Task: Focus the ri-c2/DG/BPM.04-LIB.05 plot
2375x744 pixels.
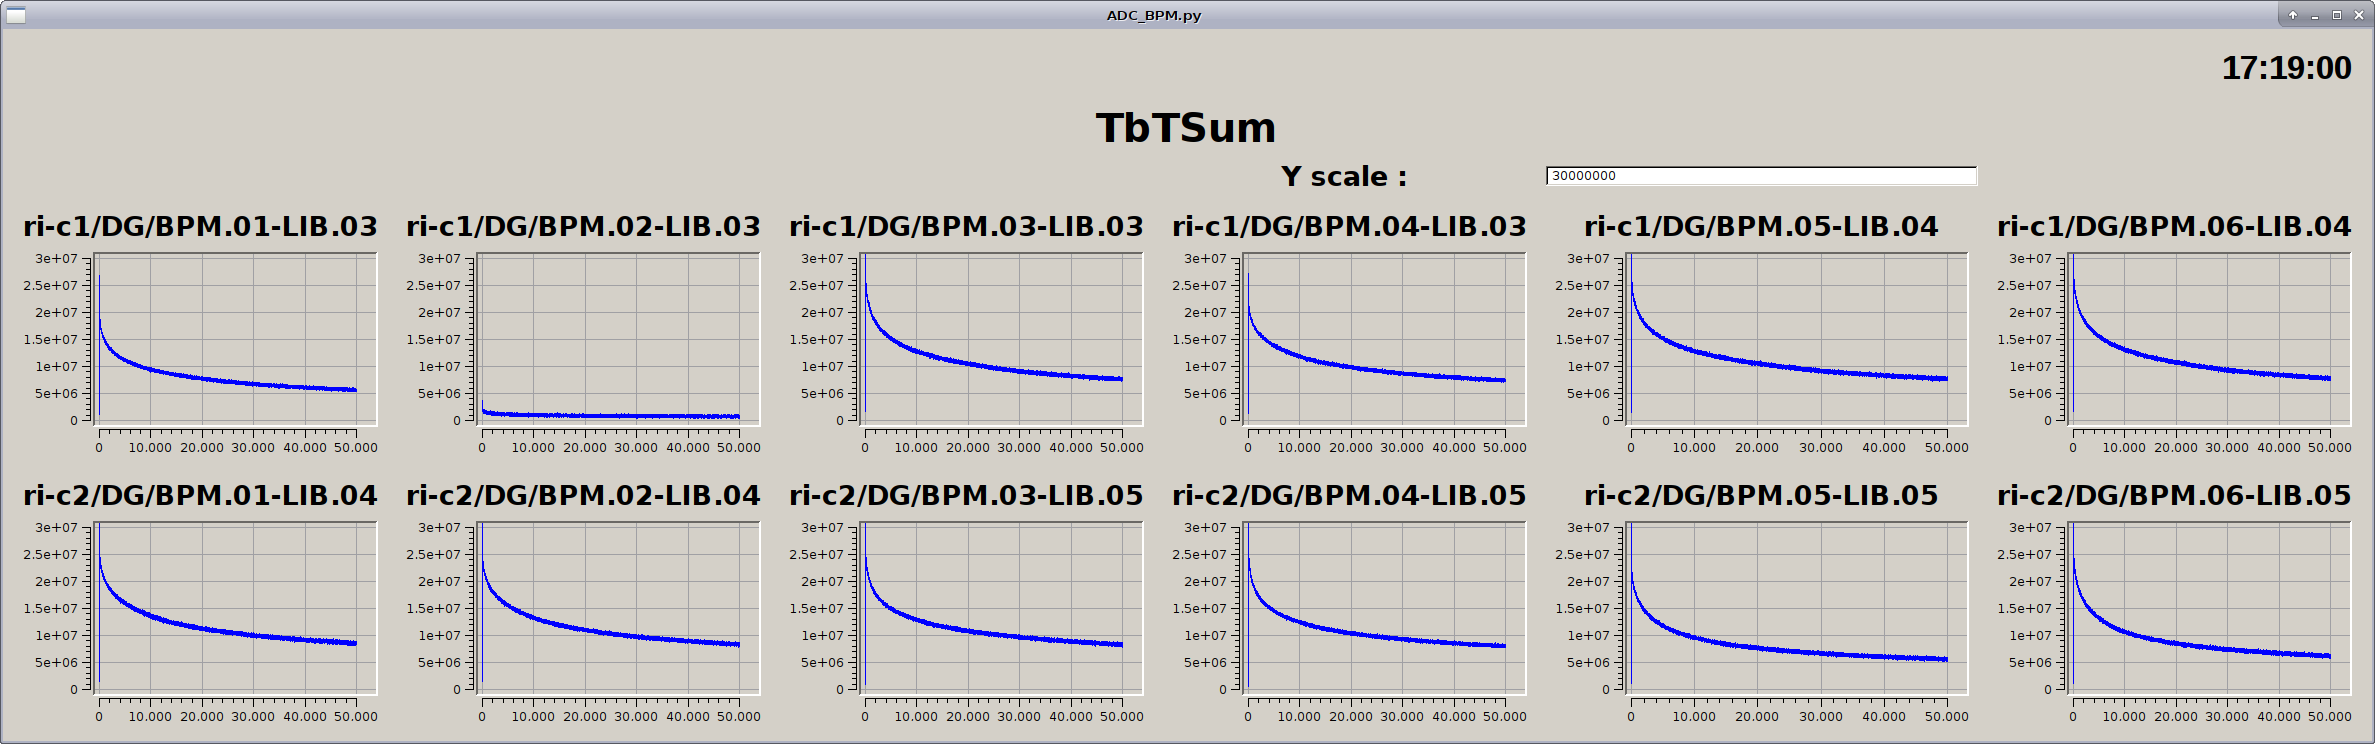Action: tap(1384, 607)
